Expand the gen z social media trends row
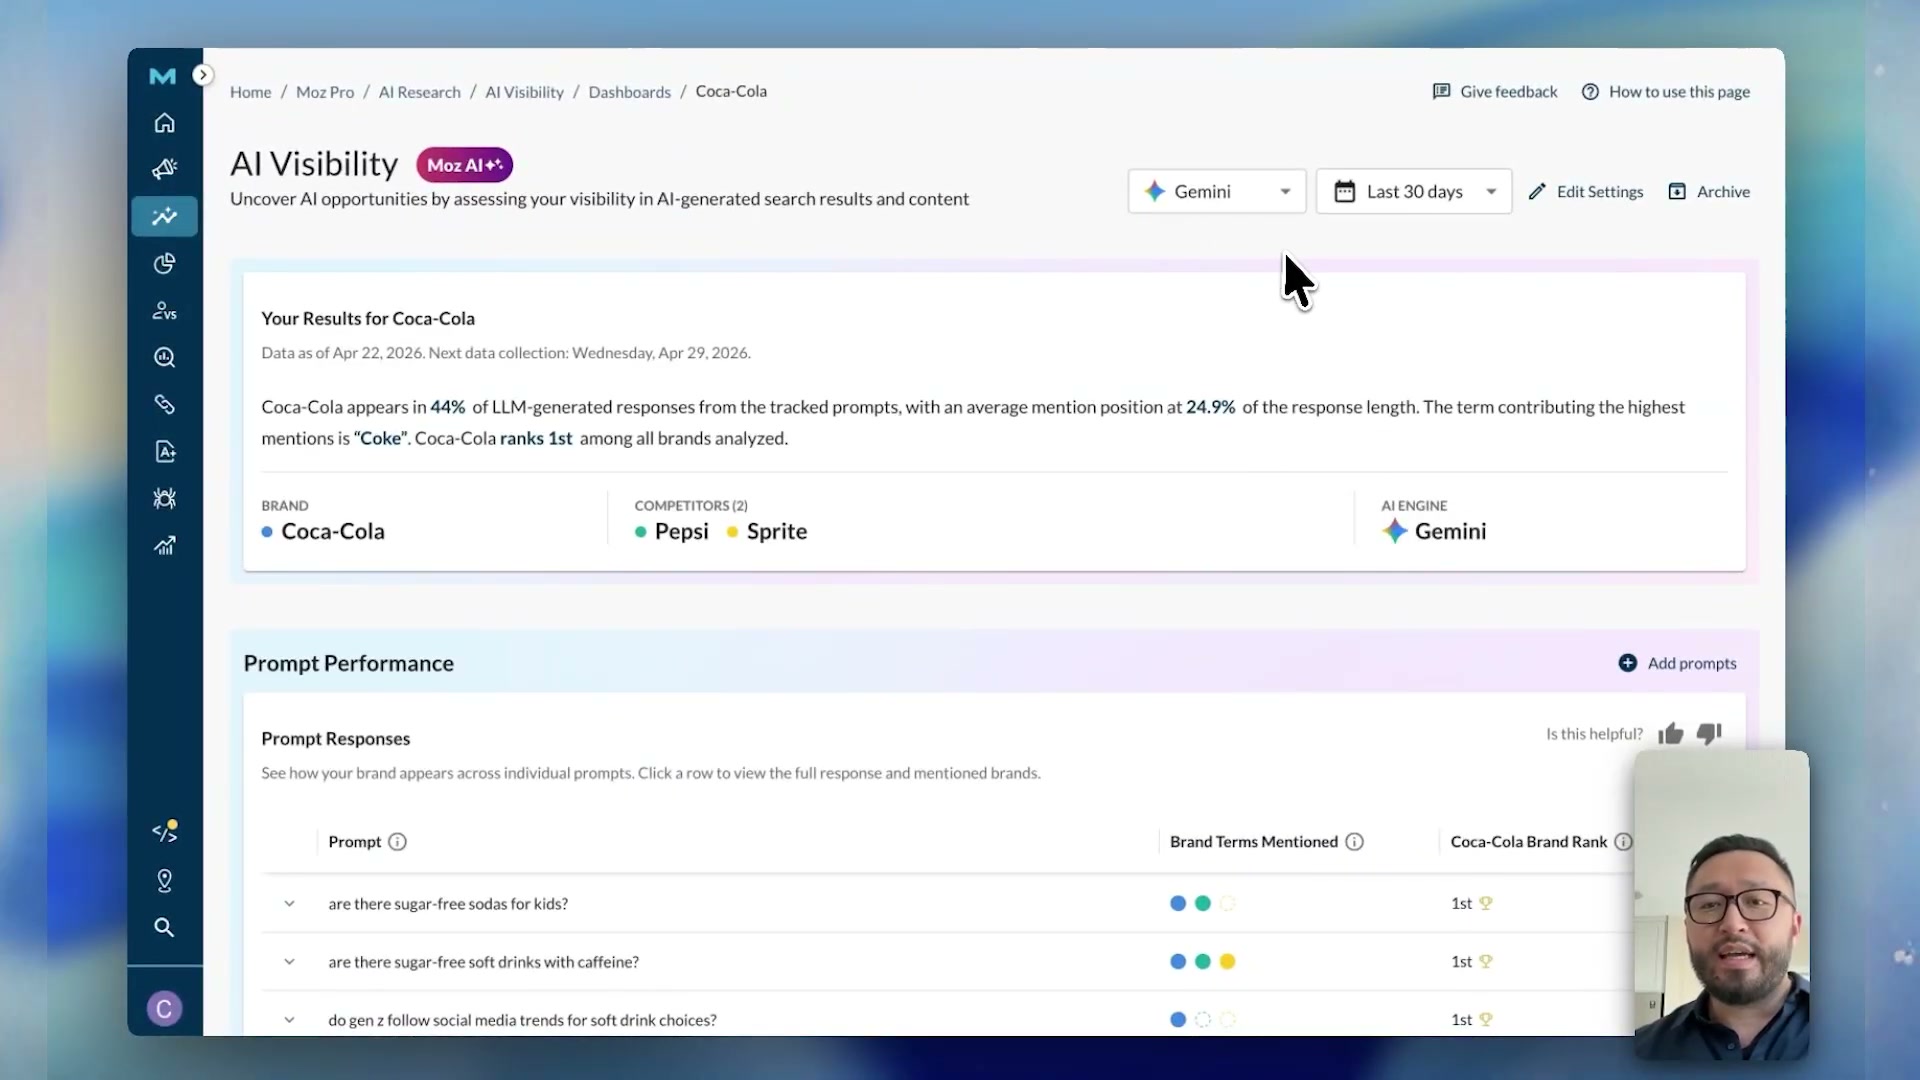1920x1080 pixels. [x=289, y=1019]
